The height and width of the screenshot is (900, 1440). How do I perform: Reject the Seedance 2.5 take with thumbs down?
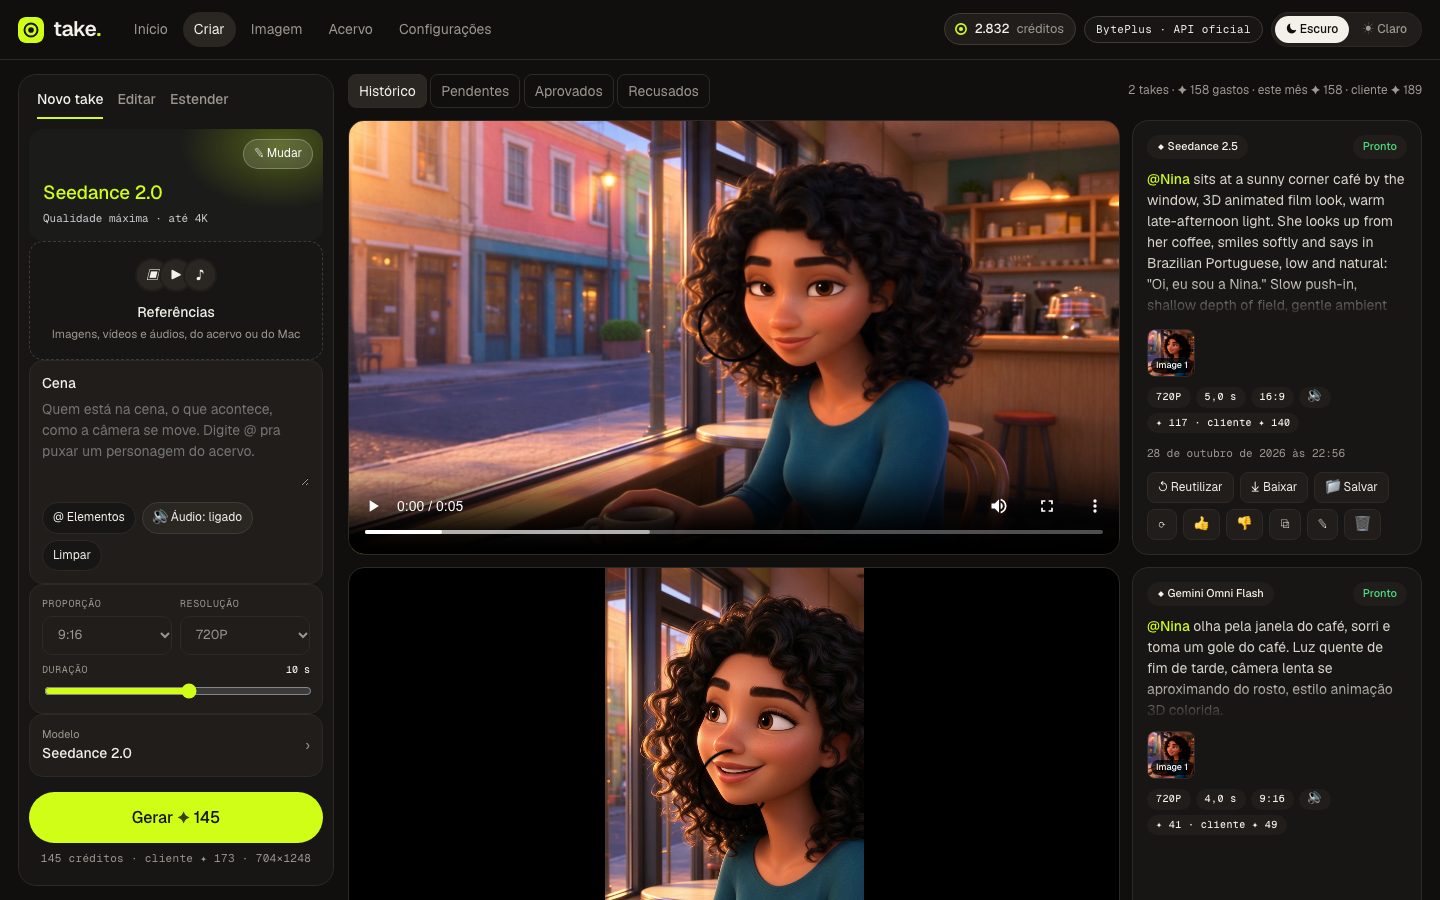click(1244, 524)
